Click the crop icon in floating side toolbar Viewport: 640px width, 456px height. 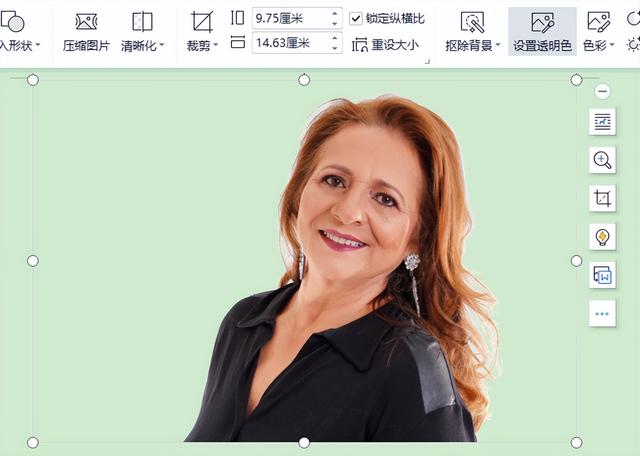click(x=602, y=198)
